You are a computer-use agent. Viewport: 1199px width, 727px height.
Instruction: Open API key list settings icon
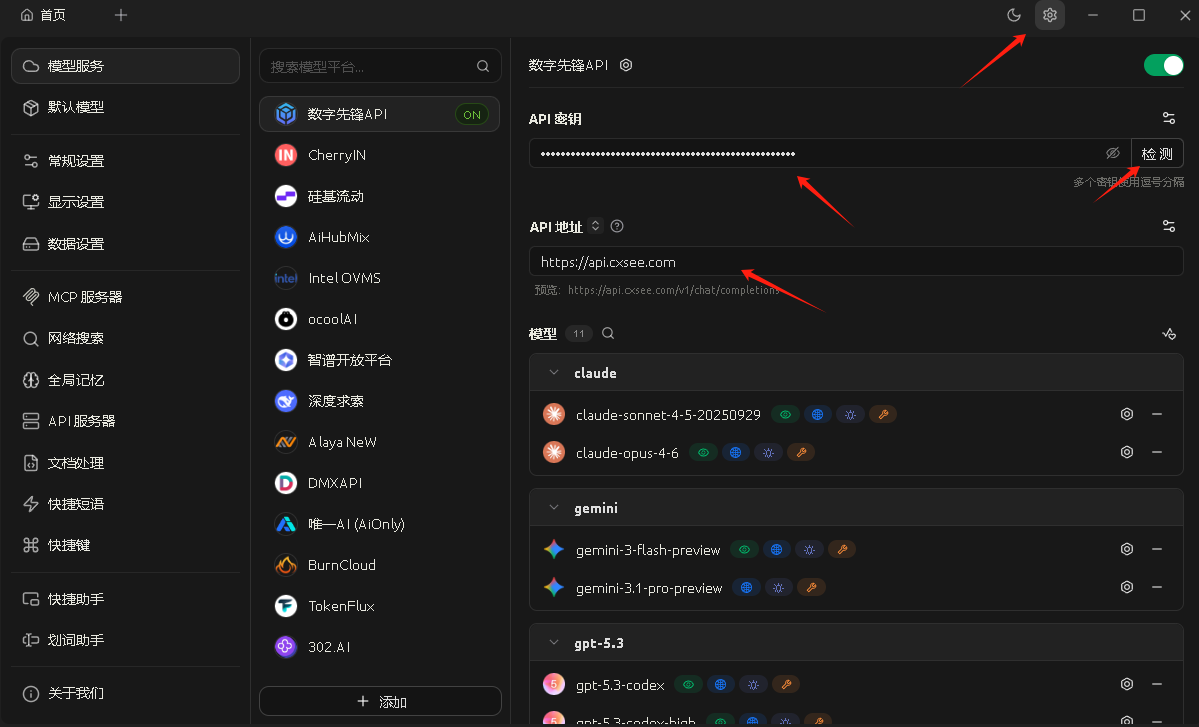(x=1168, y=118)
